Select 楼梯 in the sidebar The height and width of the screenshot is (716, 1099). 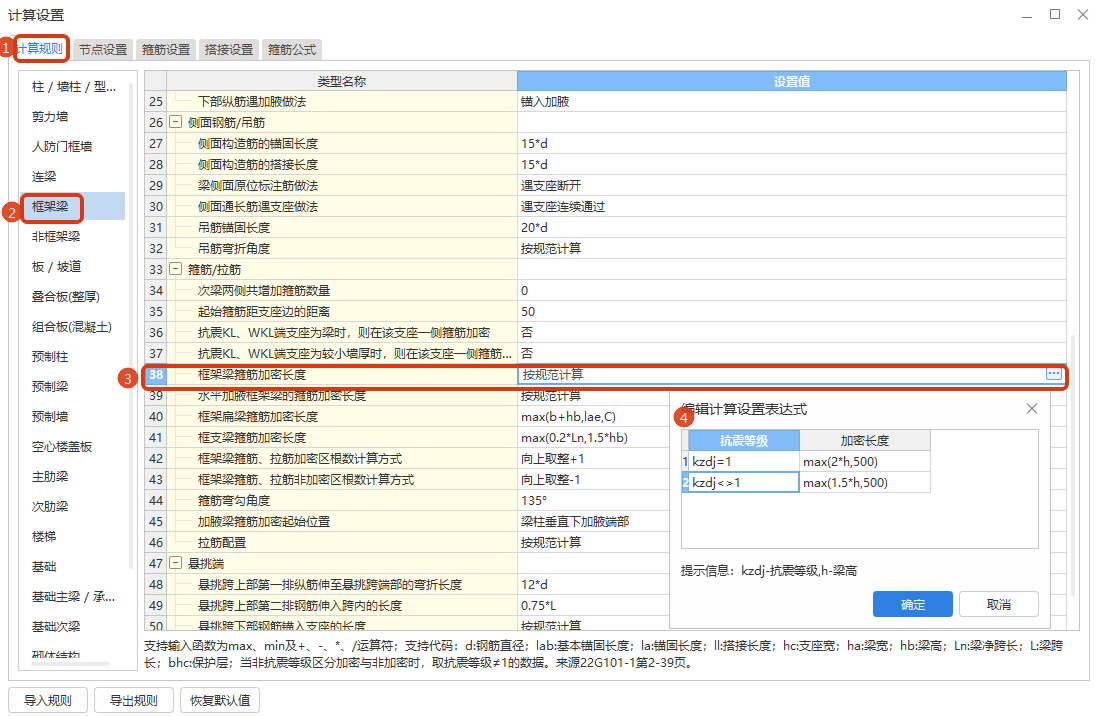pos(73,537)
